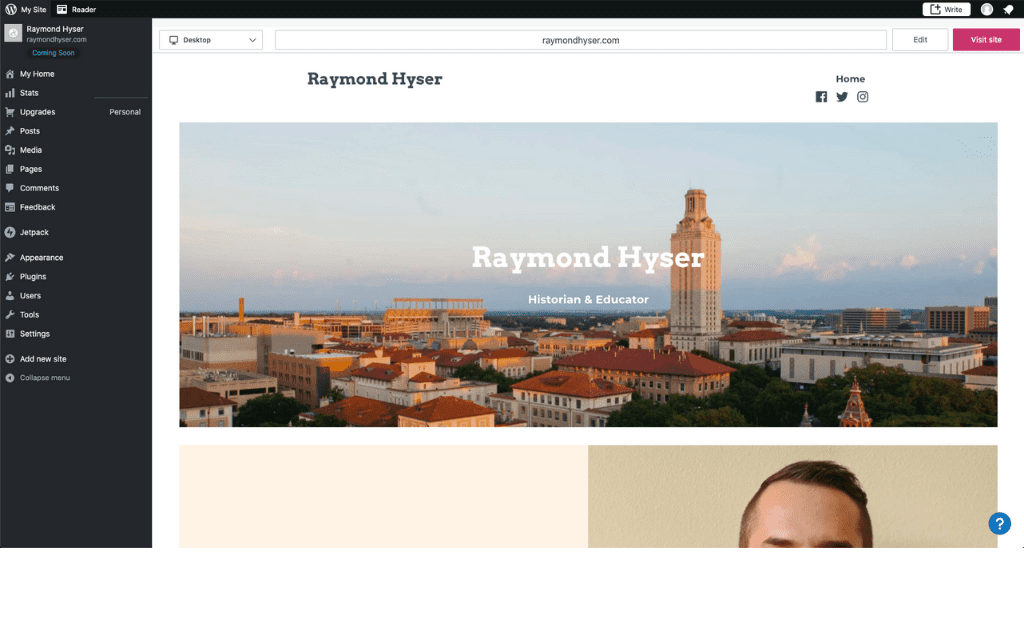The width and height of the screenshot is (1024, 640).
Task: Click the pink Visit site button
Action: click(985, 40)
